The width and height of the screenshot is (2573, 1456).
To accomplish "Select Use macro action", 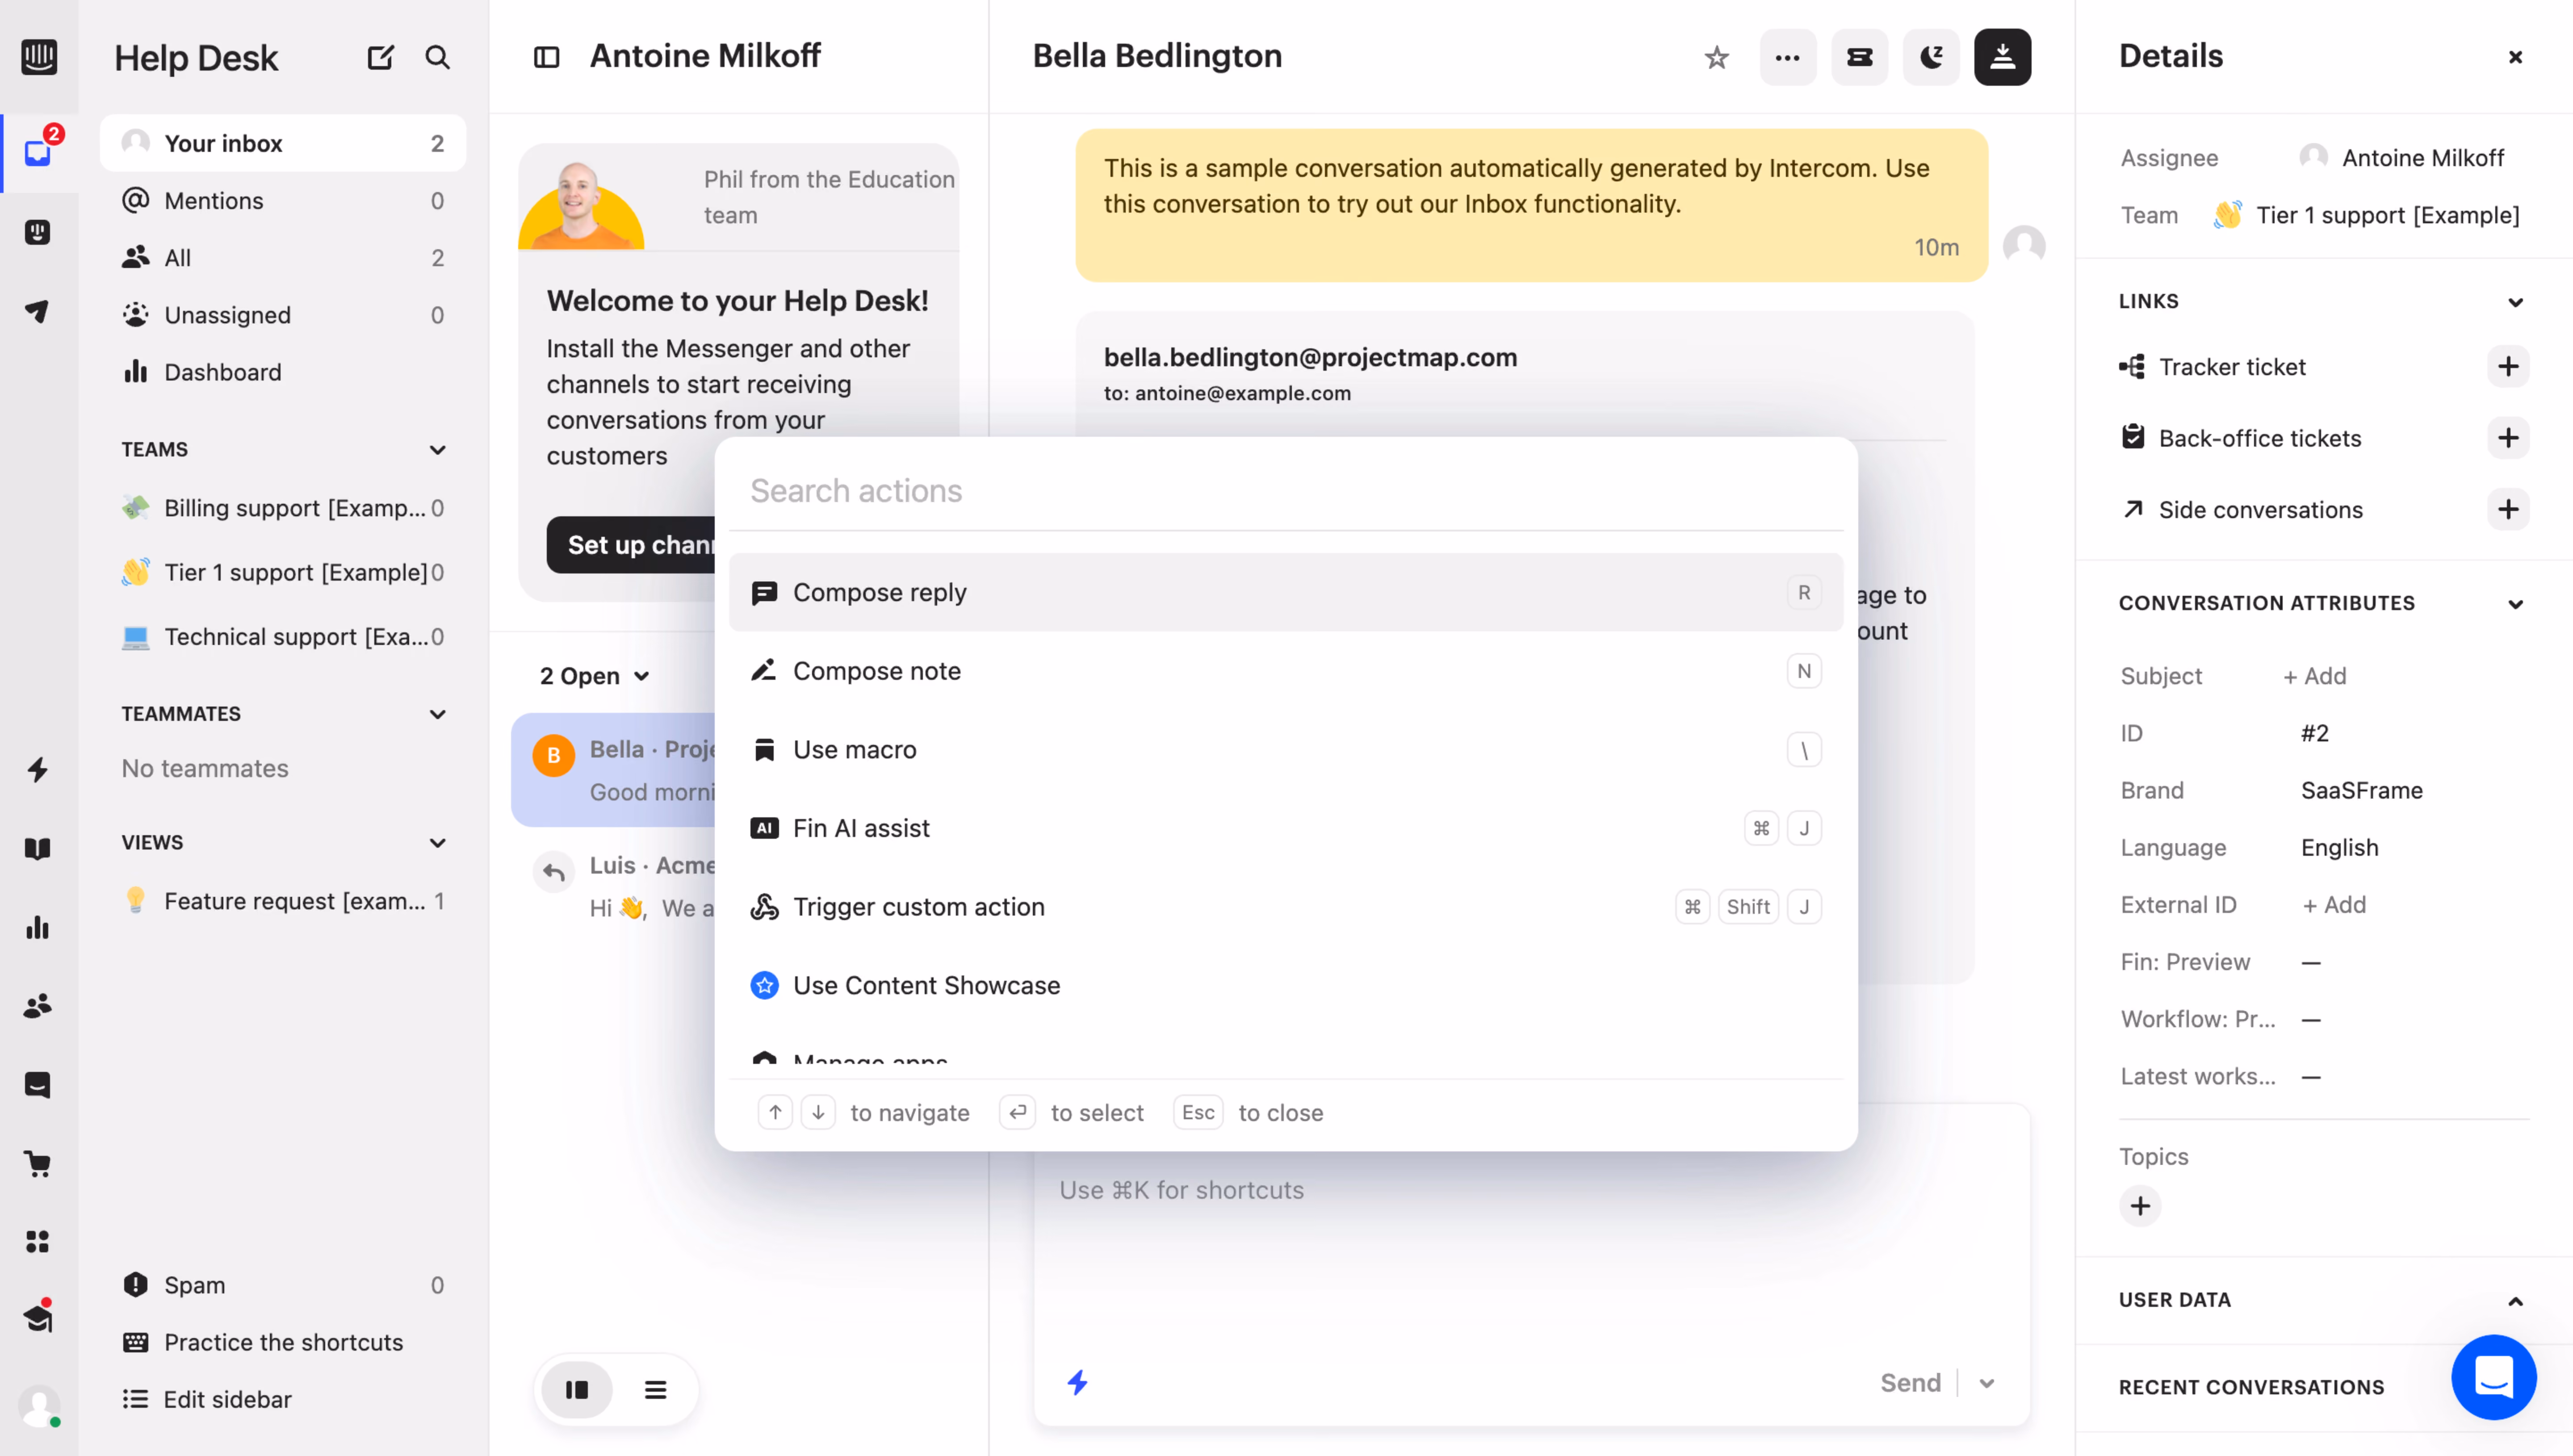I will click(1285, 750).
